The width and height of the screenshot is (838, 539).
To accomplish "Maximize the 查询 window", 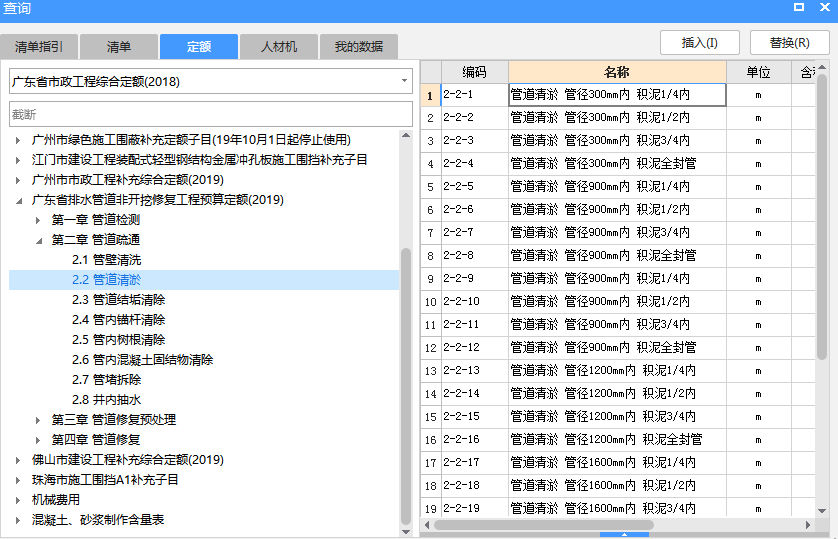I will point(799,7).
